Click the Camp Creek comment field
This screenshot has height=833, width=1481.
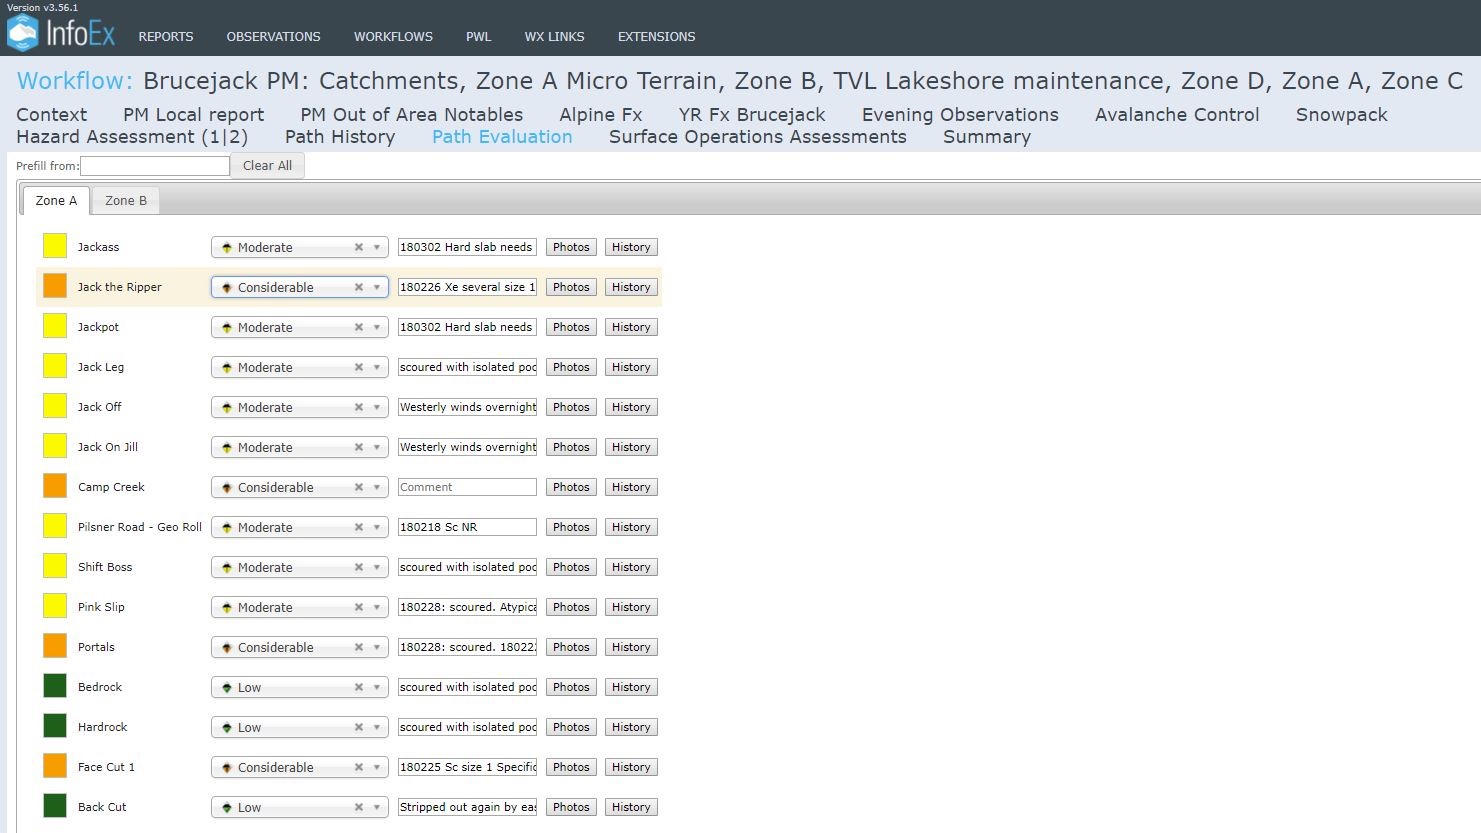467,487
